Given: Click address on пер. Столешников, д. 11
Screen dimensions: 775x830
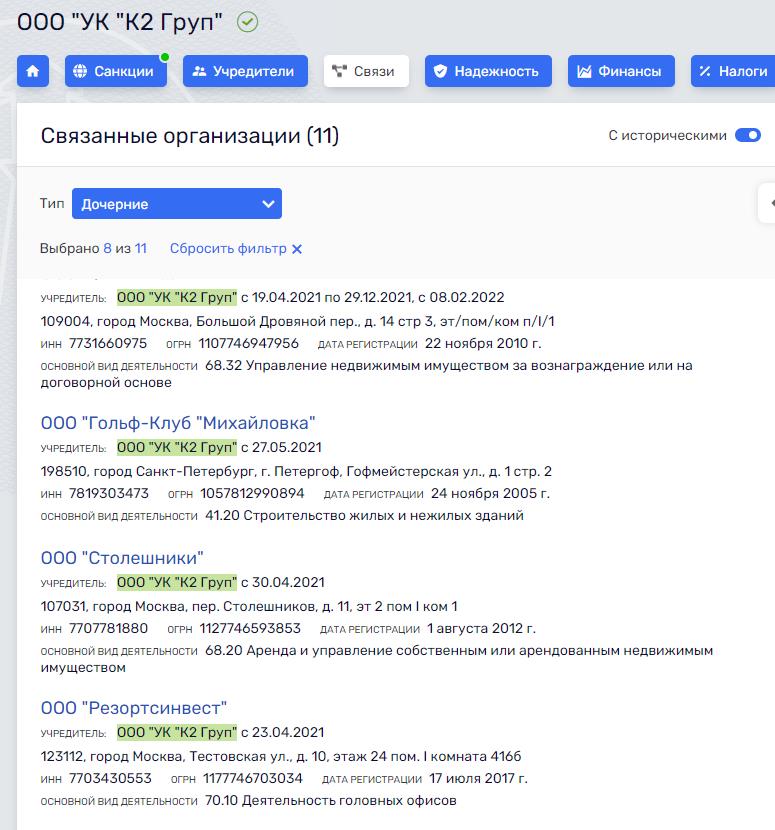Looking at the screenshot, I should [249, 607].
